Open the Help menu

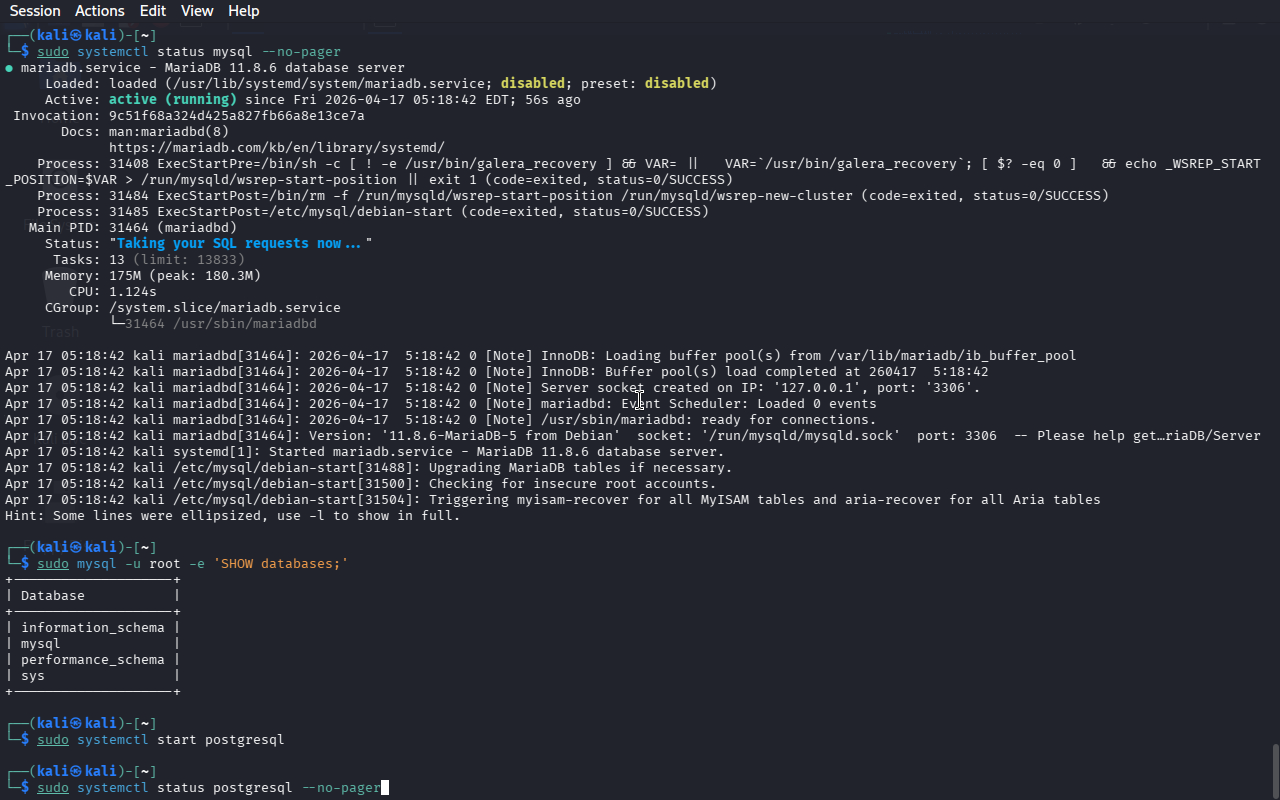coord(243,11)
